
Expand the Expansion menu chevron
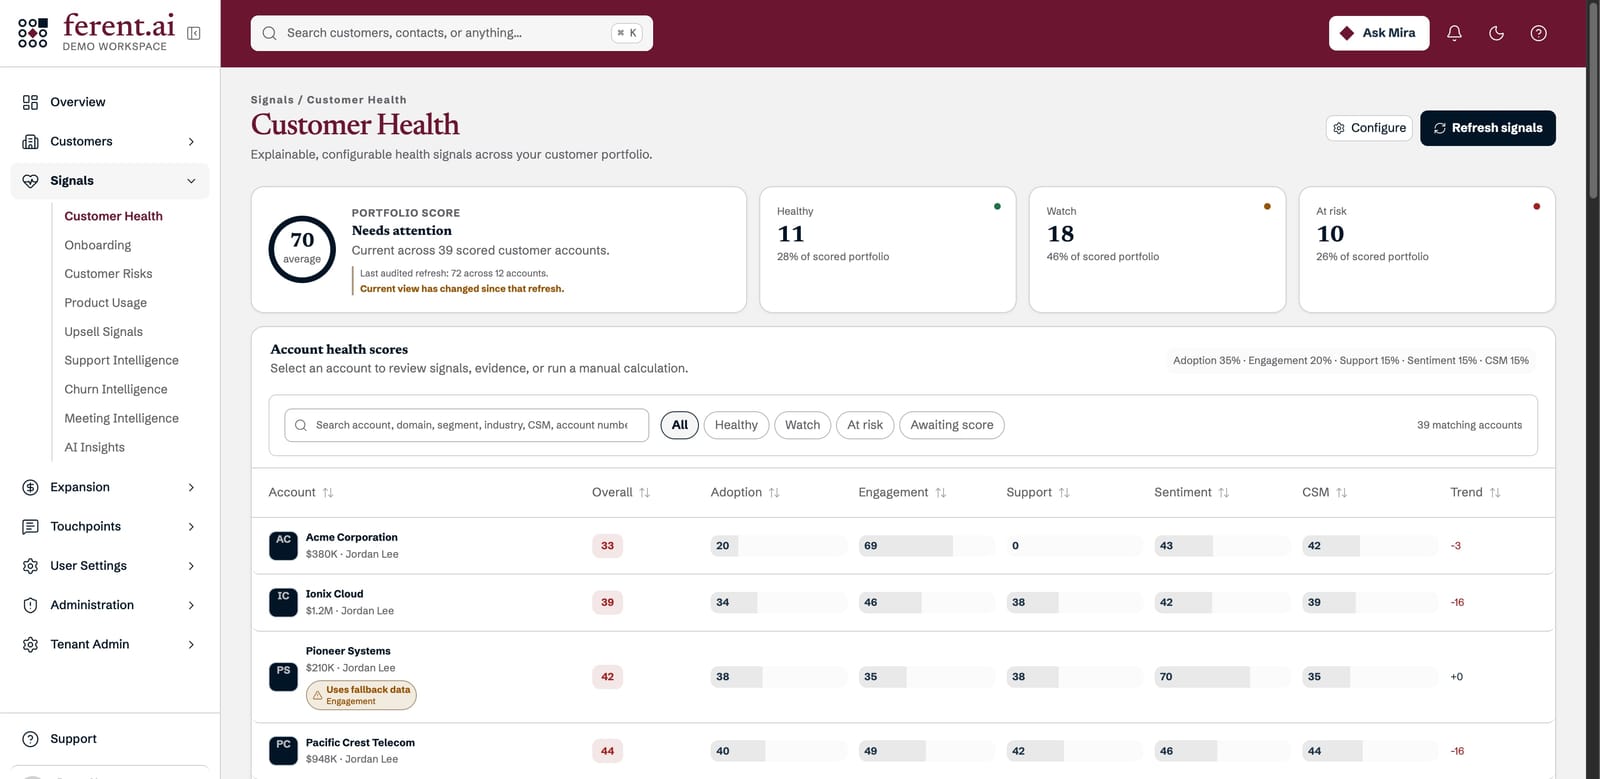191,488
